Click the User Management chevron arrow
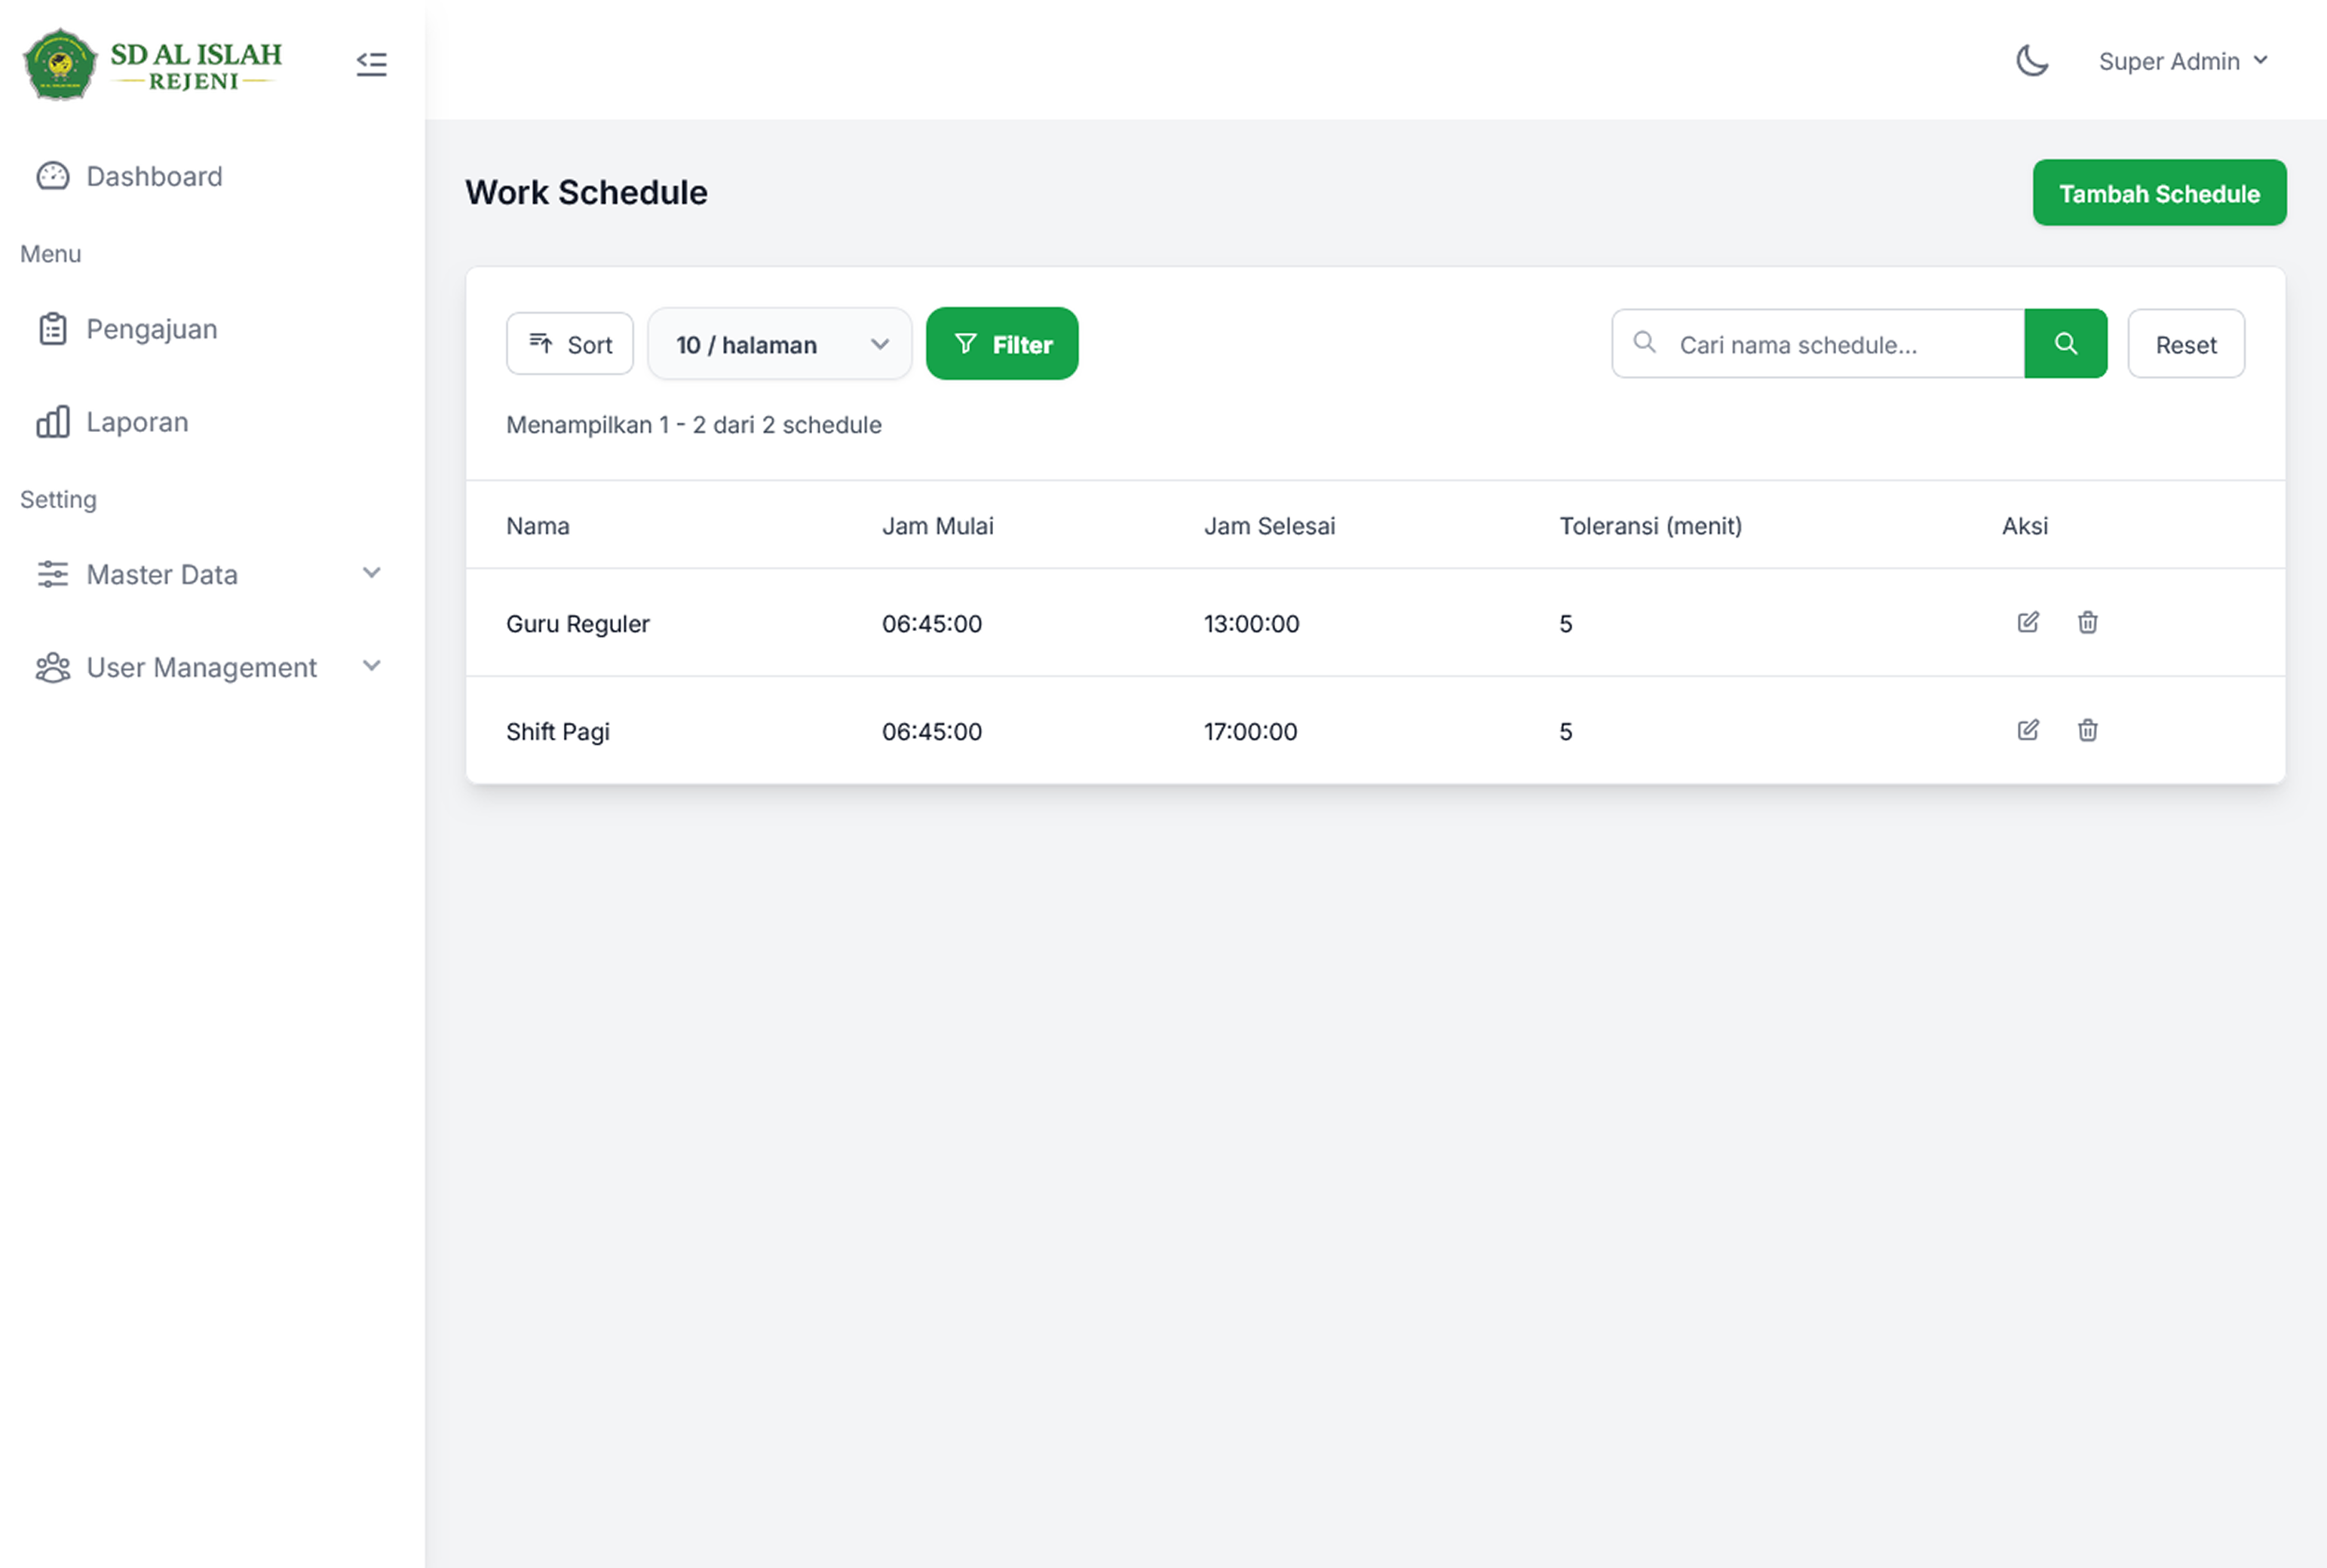 [372, 666]
